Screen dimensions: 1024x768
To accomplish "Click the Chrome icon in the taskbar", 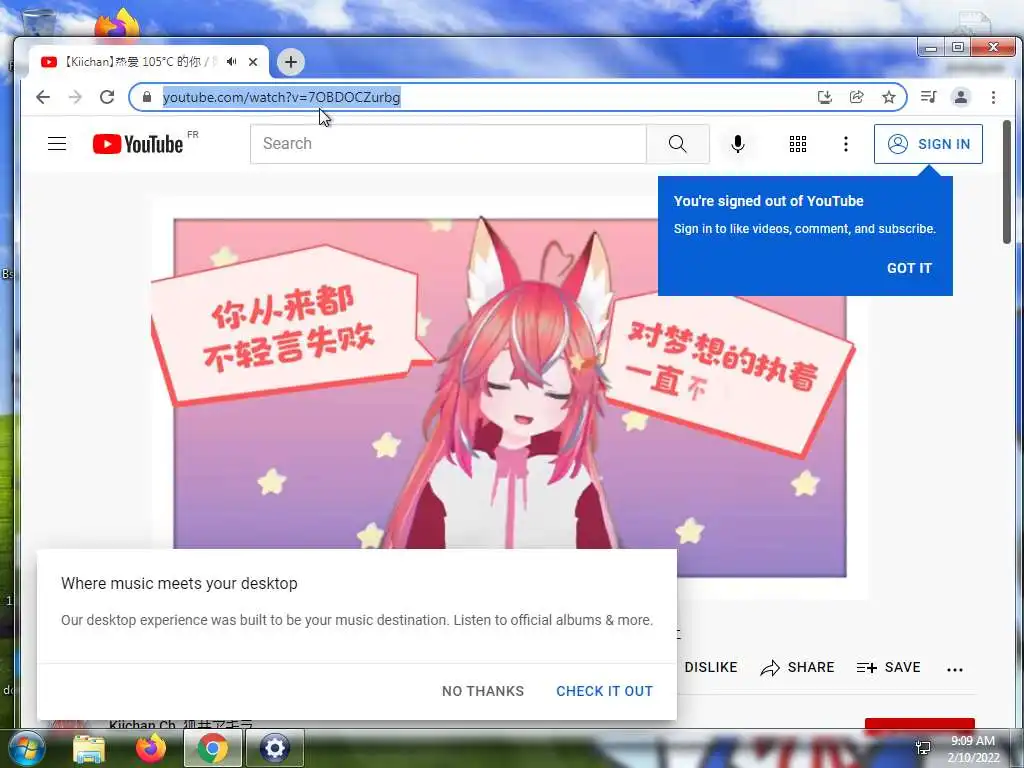I will (212, 749).
